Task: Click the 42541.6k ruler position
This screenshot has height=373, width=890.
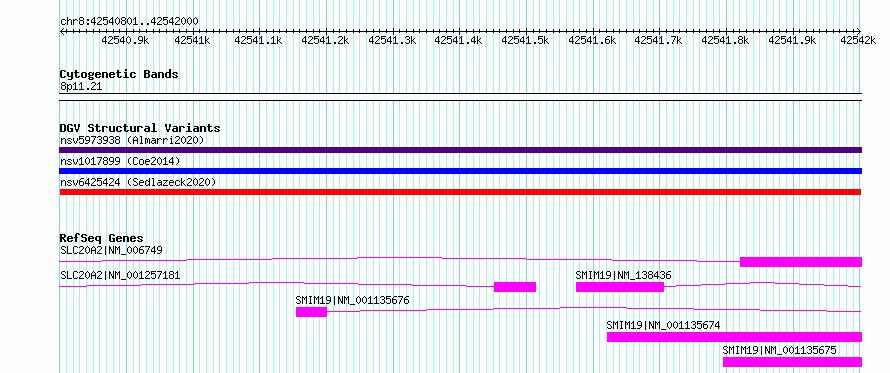Action: point(592,40)
